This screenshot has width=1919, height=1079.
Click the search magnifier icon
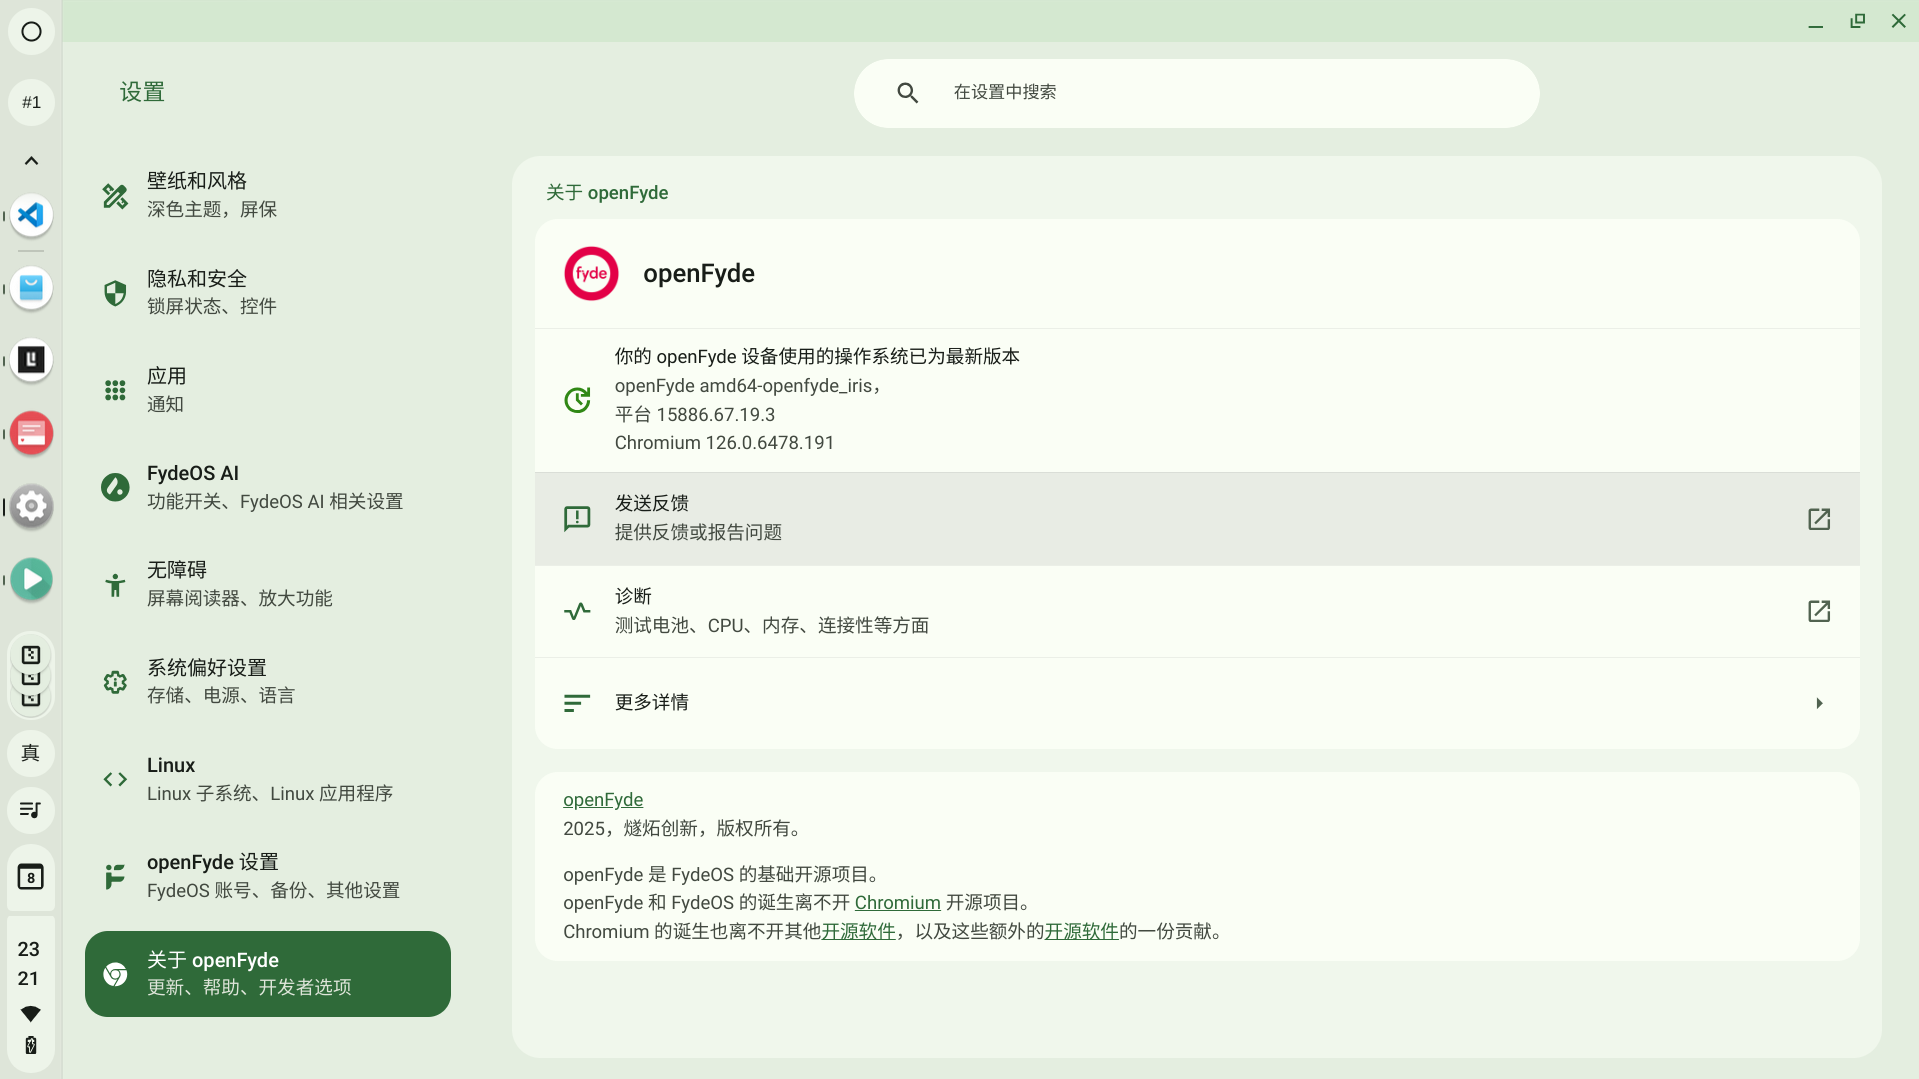[x=907, y=93]
